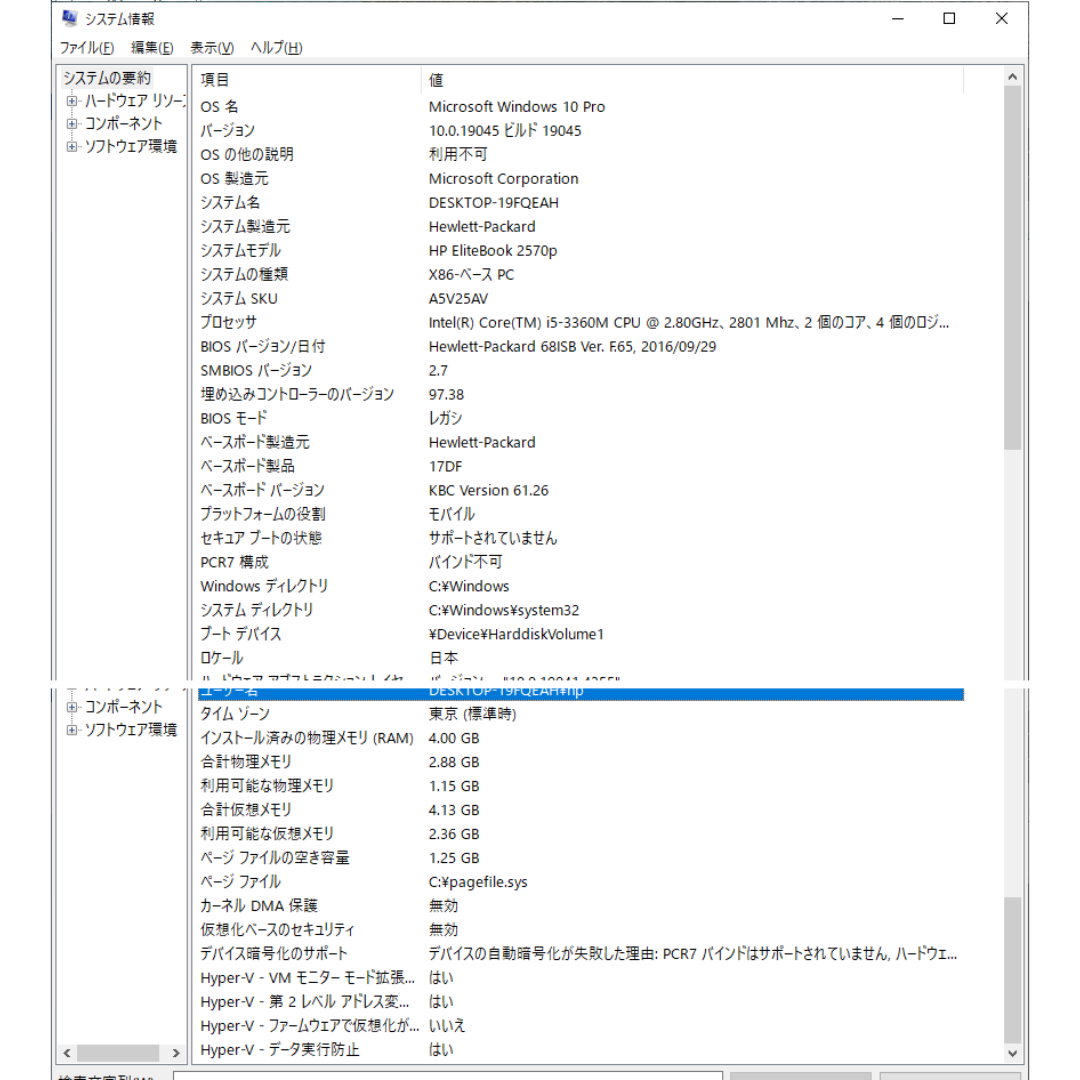Viewport: 1080px width, 1080px height.
Task: Click the value 東京 (標準時)
Action: click(472, 714)
